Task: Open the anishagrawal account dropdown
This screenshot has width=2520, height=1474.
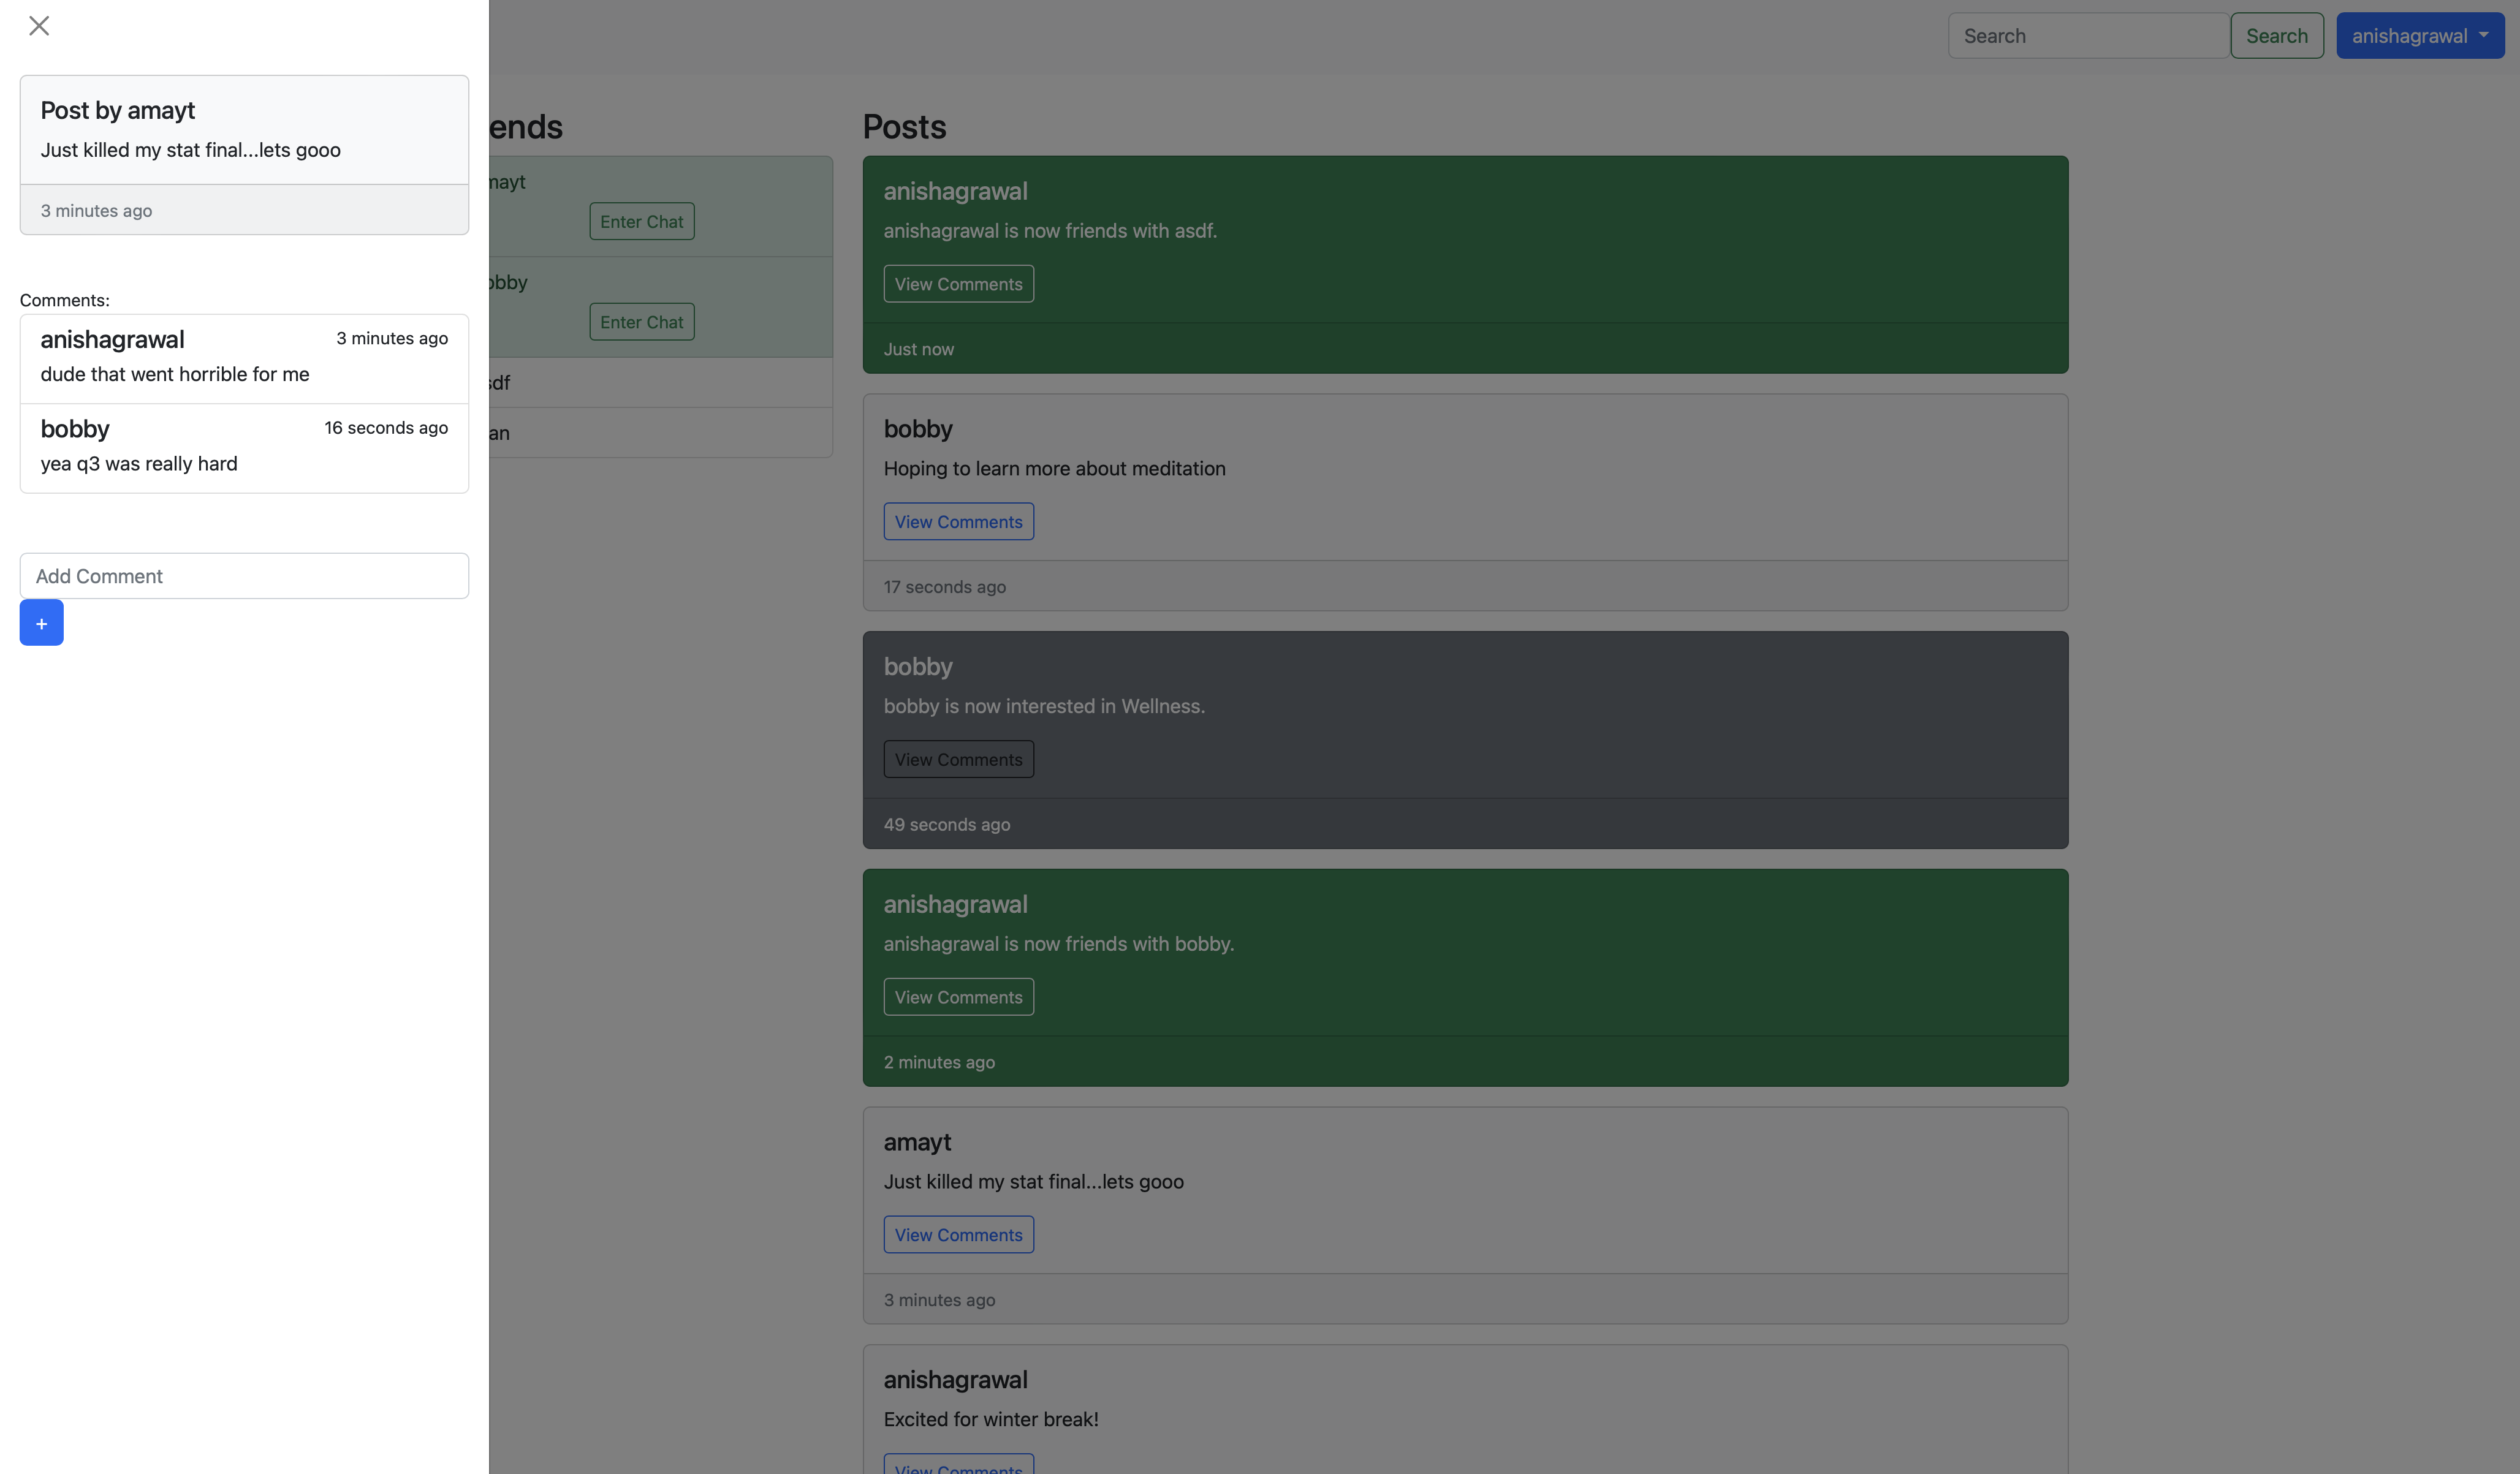Action: coord(2419,35)
